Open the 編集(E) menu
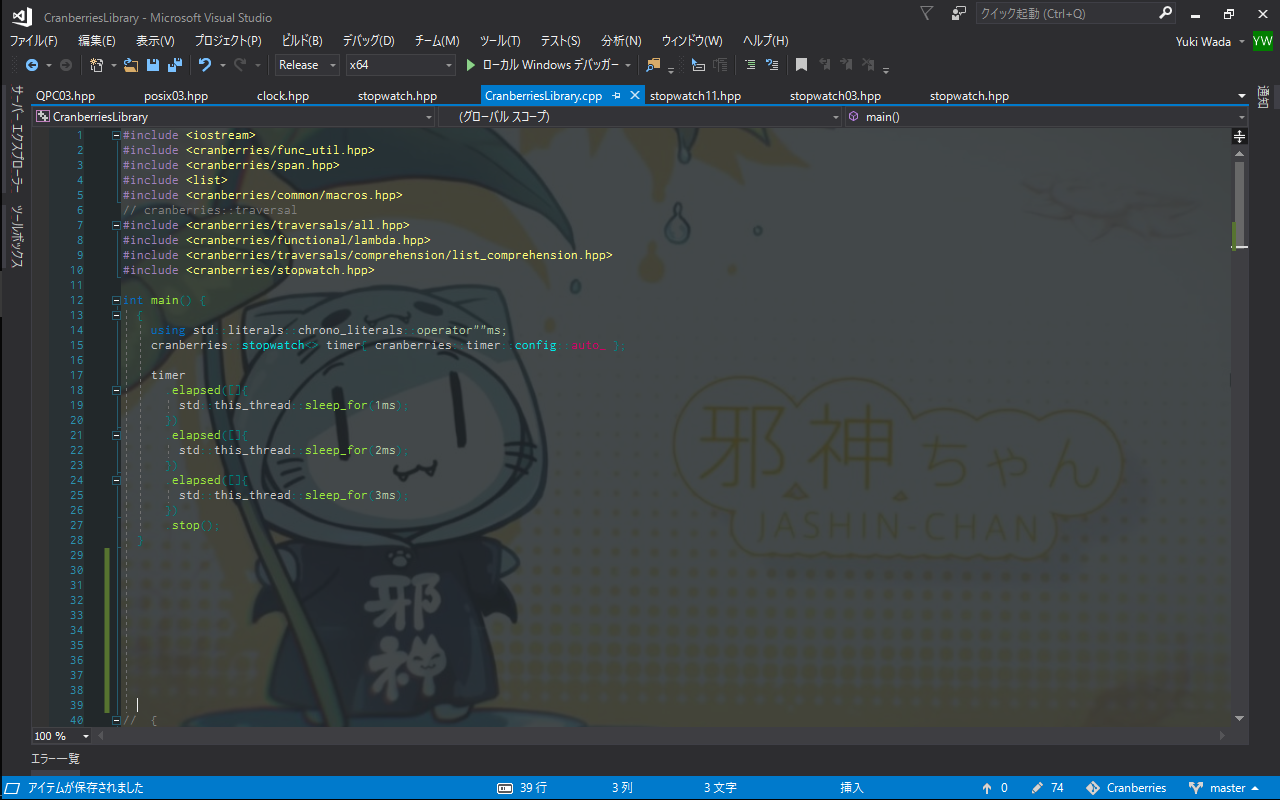1280x800 pixels. (97, 41)
